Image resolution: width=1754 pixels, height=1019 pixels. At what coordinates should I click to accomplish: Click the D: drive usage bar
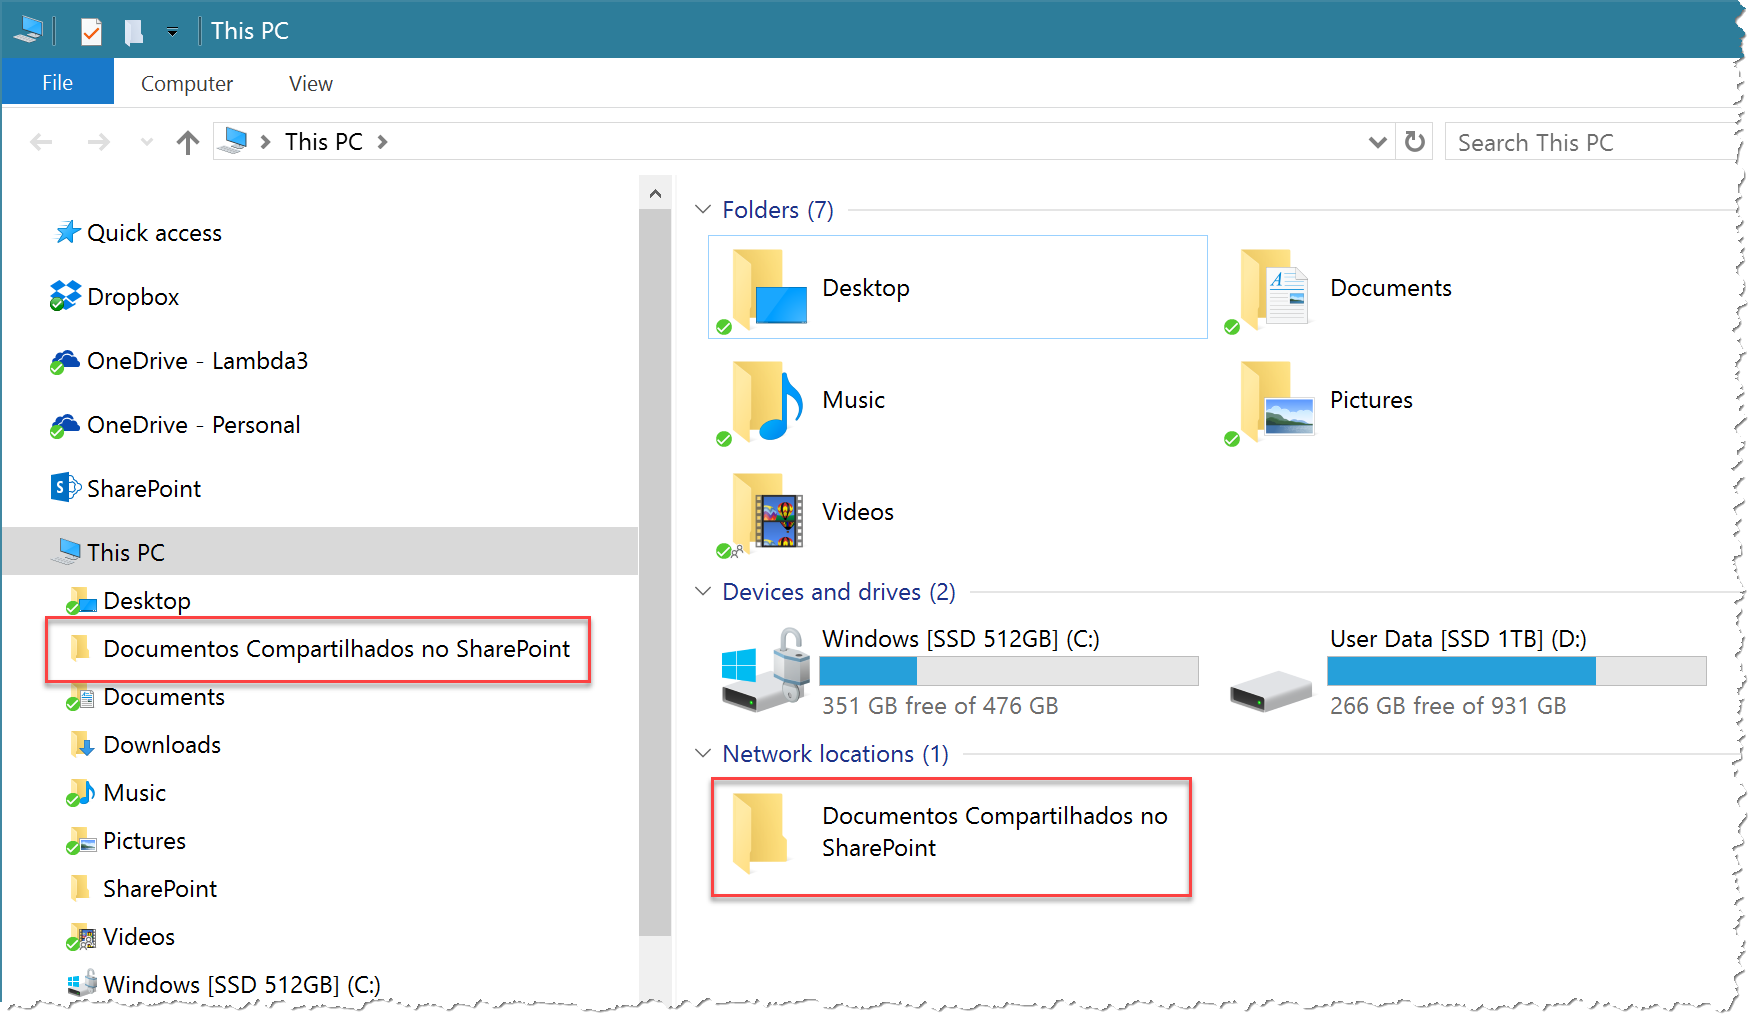[x=1517, y=671]
